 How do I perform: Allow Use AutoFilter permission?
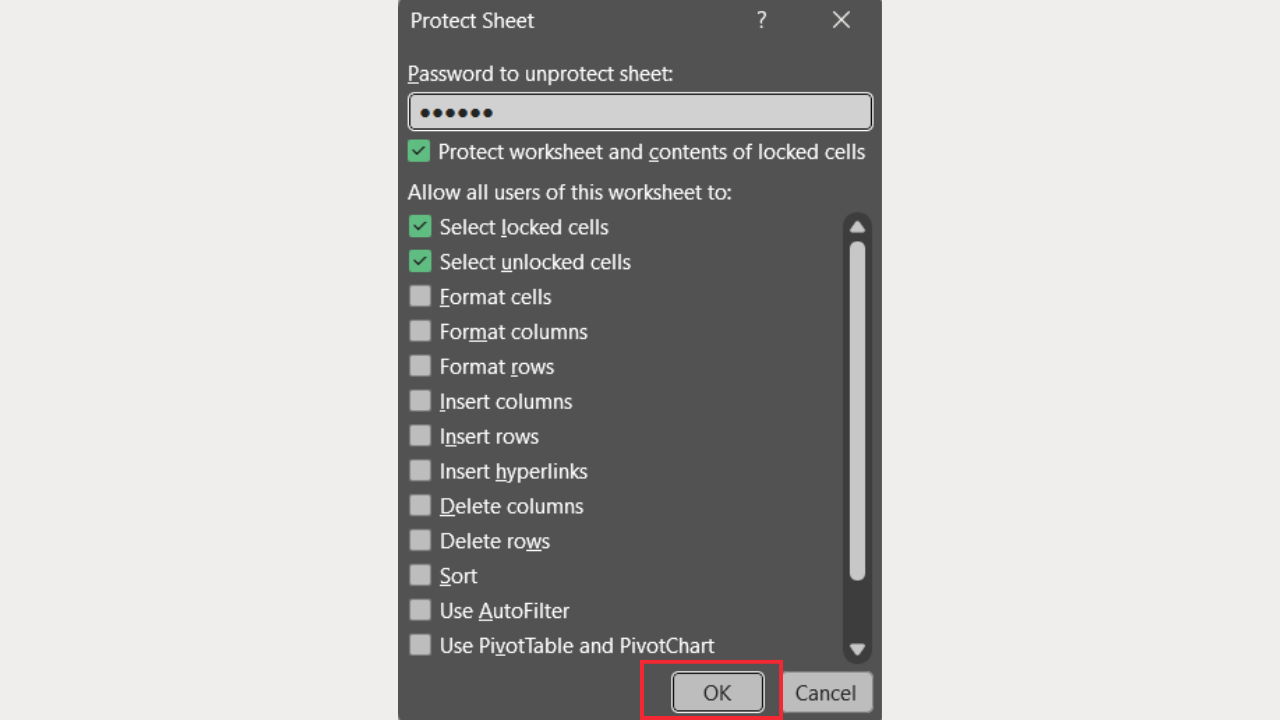coord(420,611)
